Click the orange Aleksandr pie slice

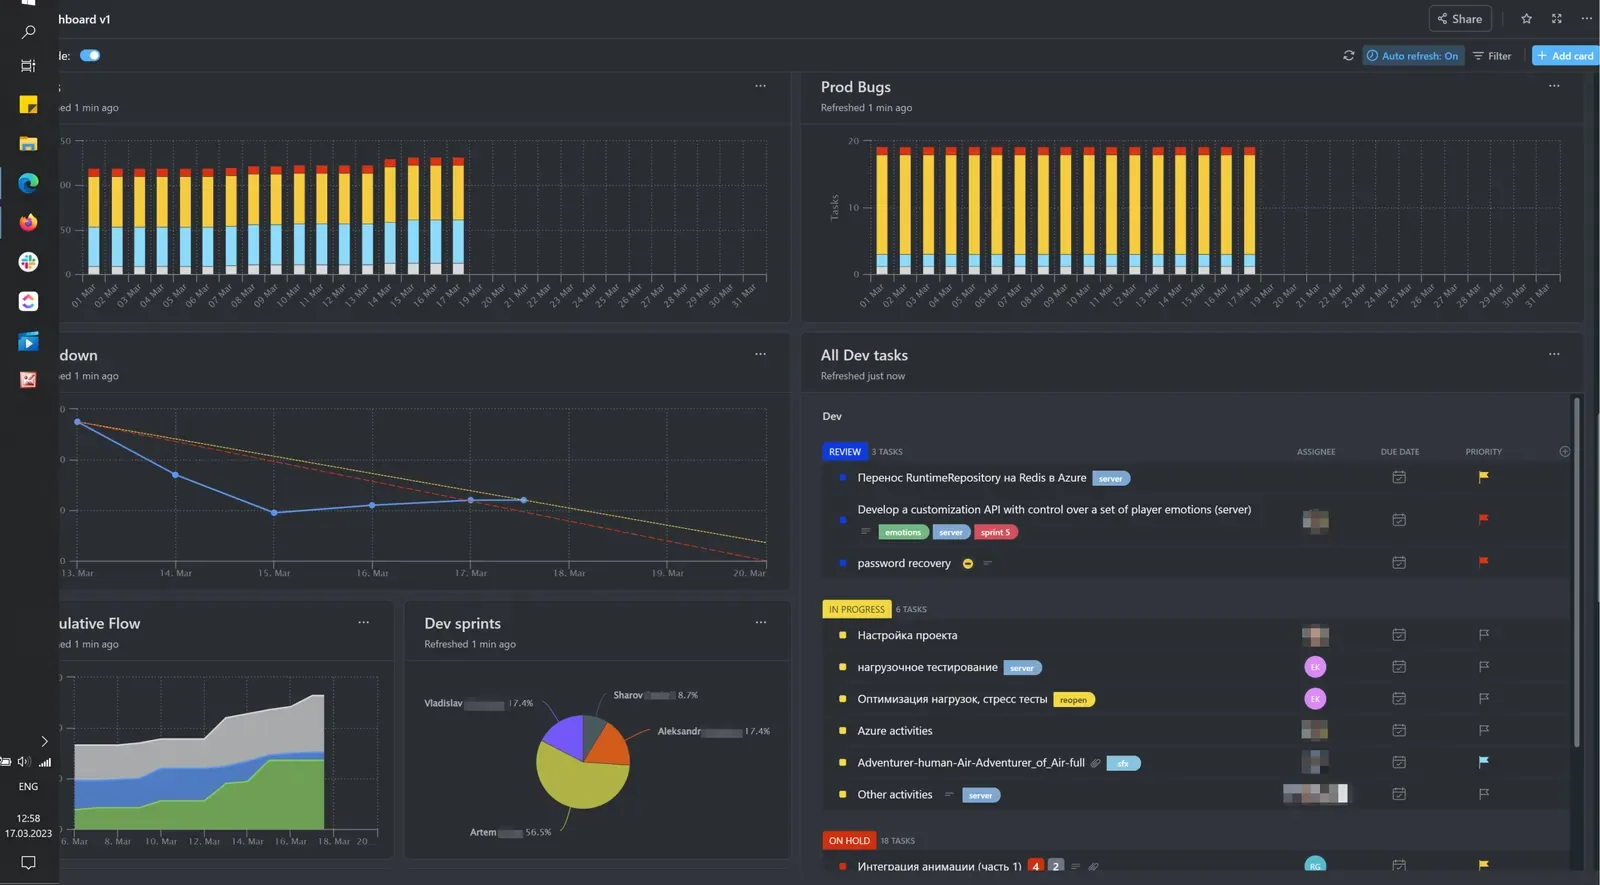(607, 744)
